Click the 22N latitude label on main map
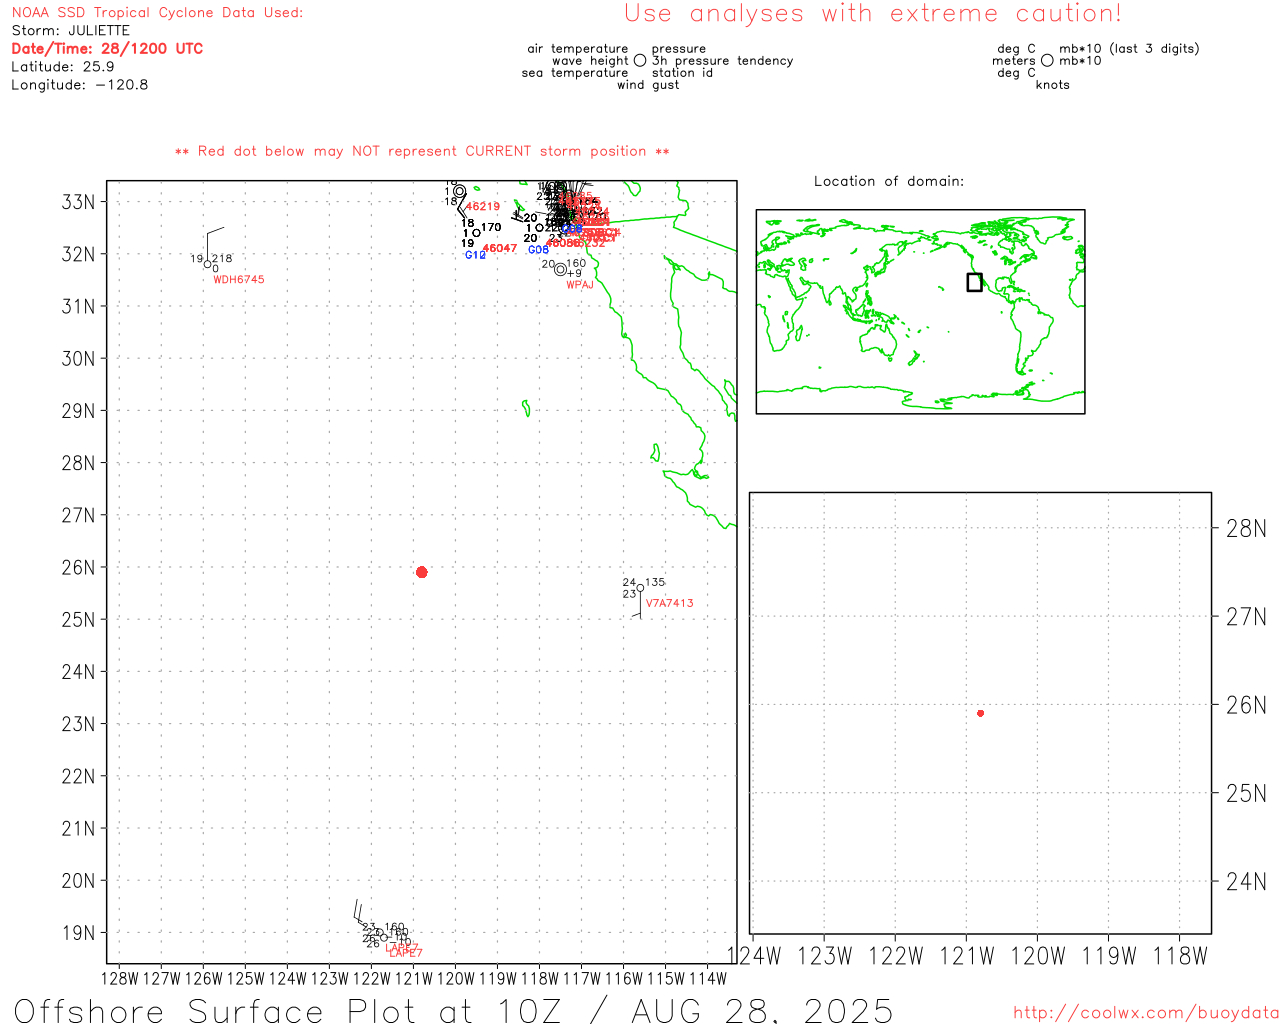This screenshot has width=1280, height=1024. pyautogui.click(x=79, y=776)
